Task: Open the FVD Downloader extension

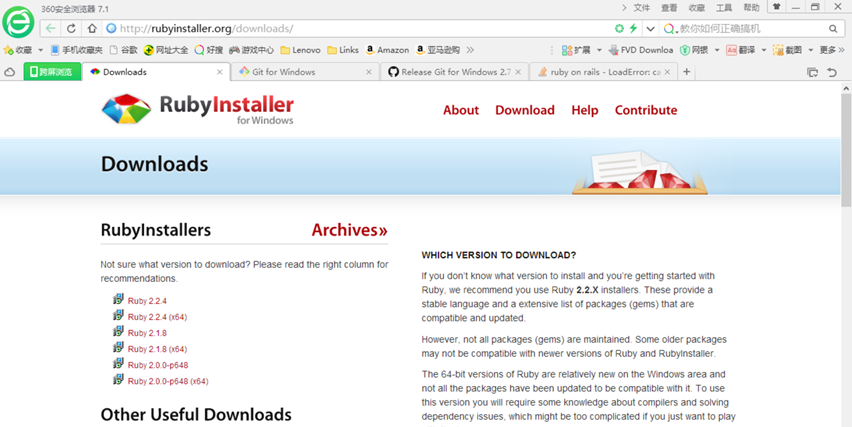Action: pyautogui.click(x=641, y=50)
